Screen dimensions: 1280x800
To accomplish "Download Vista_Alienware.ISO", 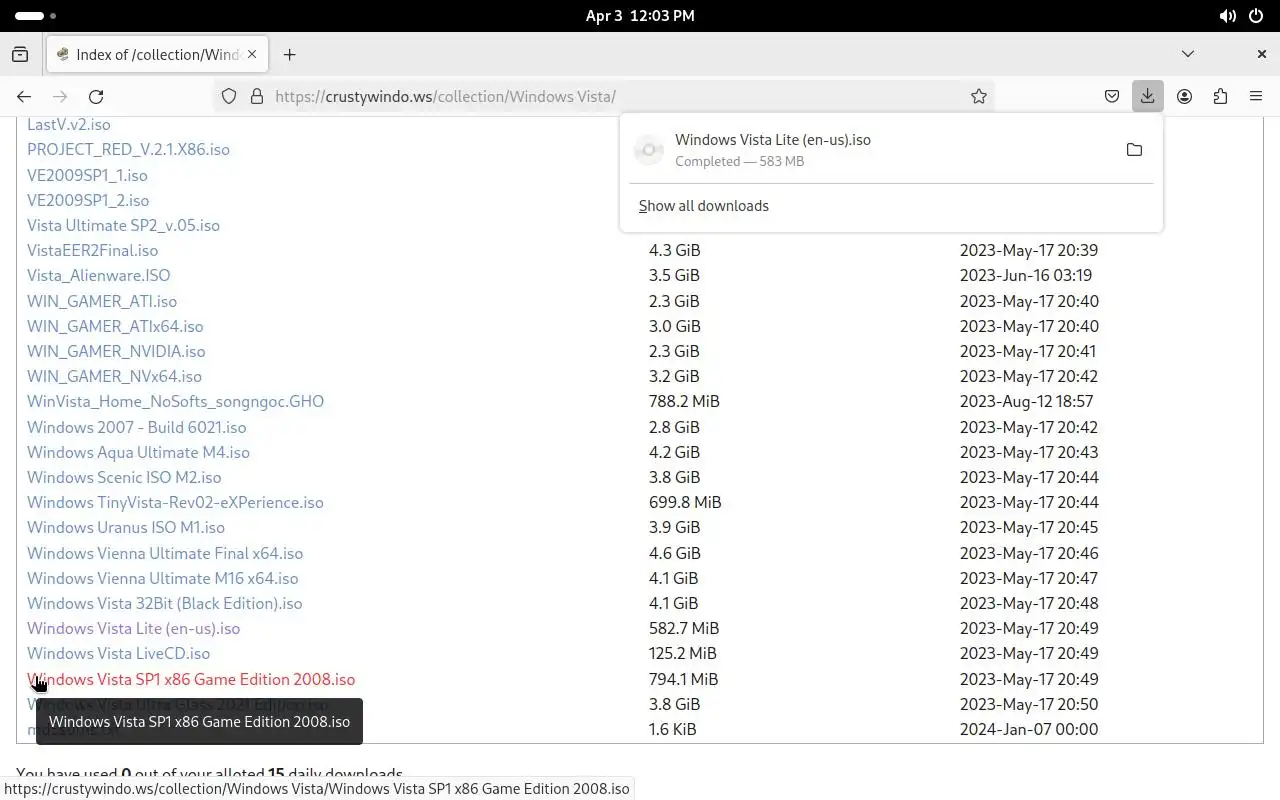I will pyautogui.click(x=98, y=276).
